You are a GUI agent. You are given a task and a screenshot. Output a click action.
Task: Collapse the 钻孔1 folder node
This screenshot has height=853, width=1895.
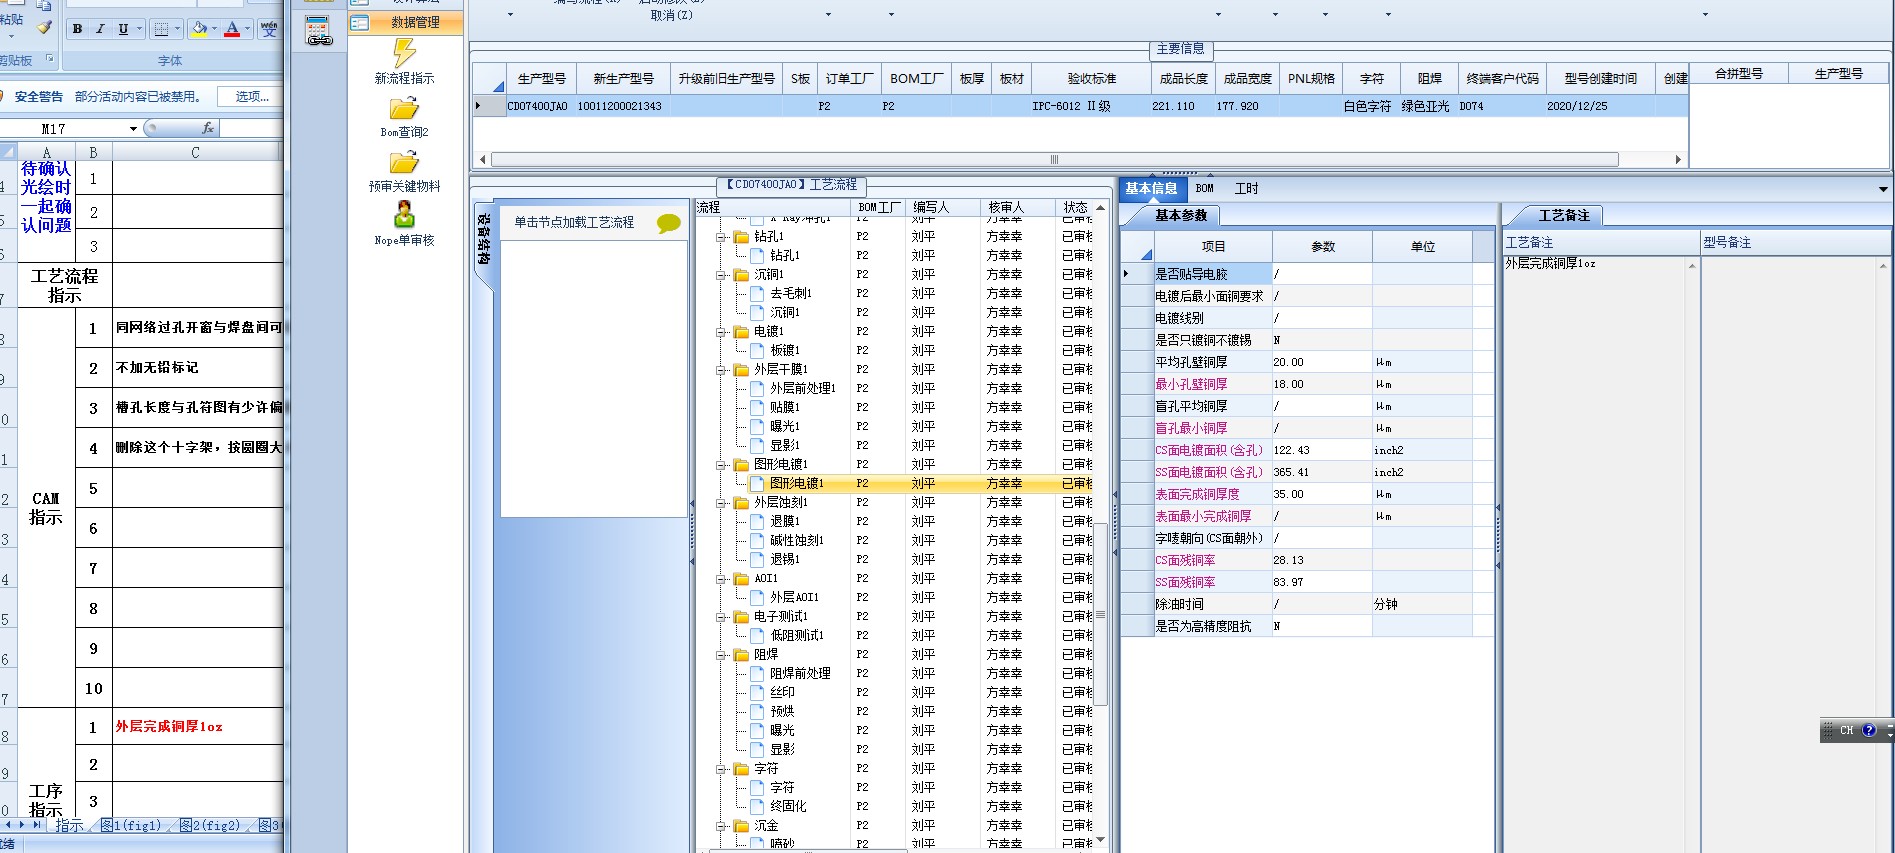pos(721,237)
